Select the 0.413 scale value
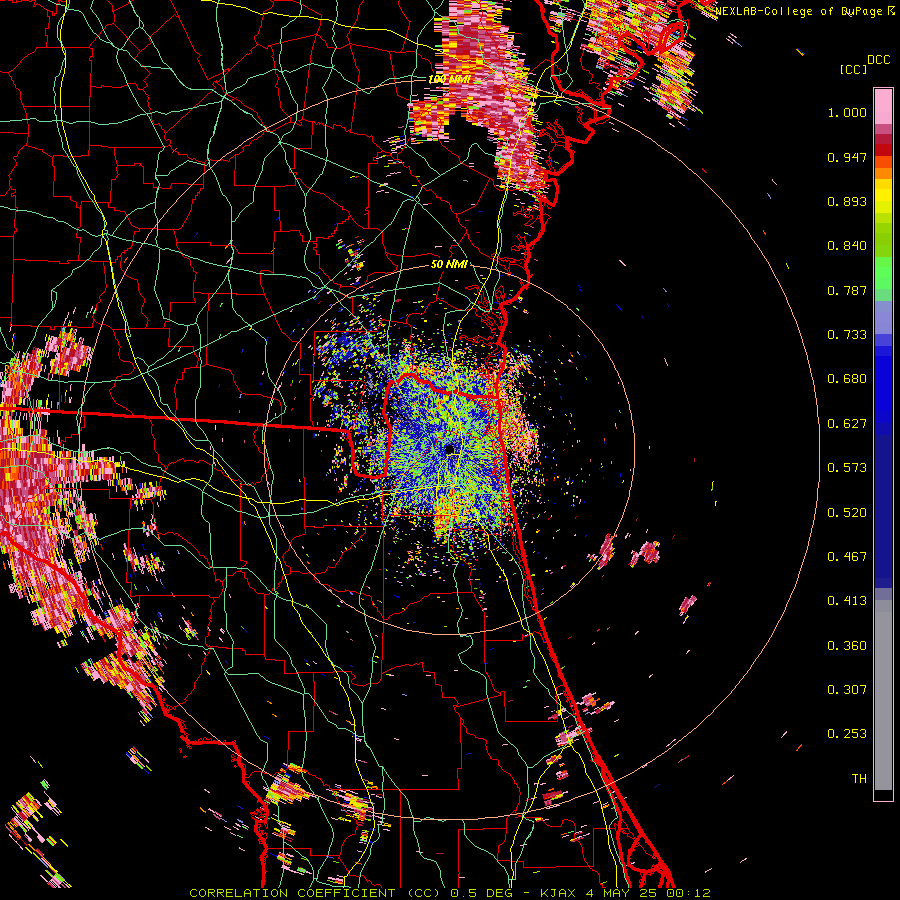 point(847,601)
